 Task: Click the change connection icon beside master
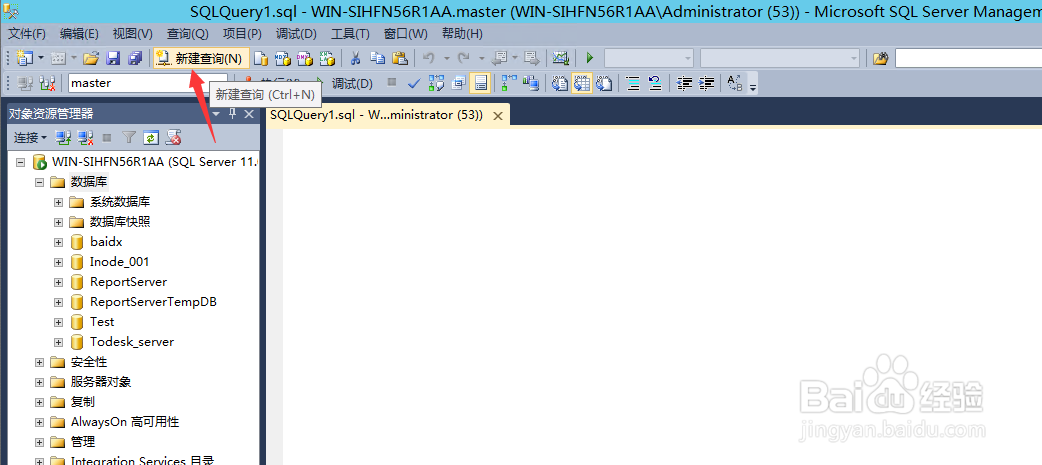47,83
